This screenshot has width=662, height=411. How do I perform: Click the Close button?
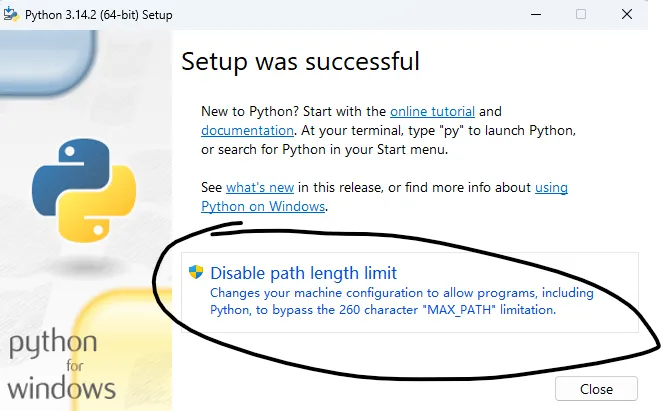[596, 389]
